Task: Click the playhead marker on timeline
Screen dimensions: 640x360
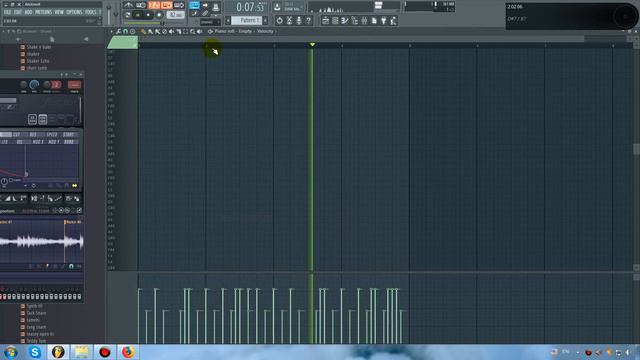Action: pyautogui.click(x=312, y=44)
